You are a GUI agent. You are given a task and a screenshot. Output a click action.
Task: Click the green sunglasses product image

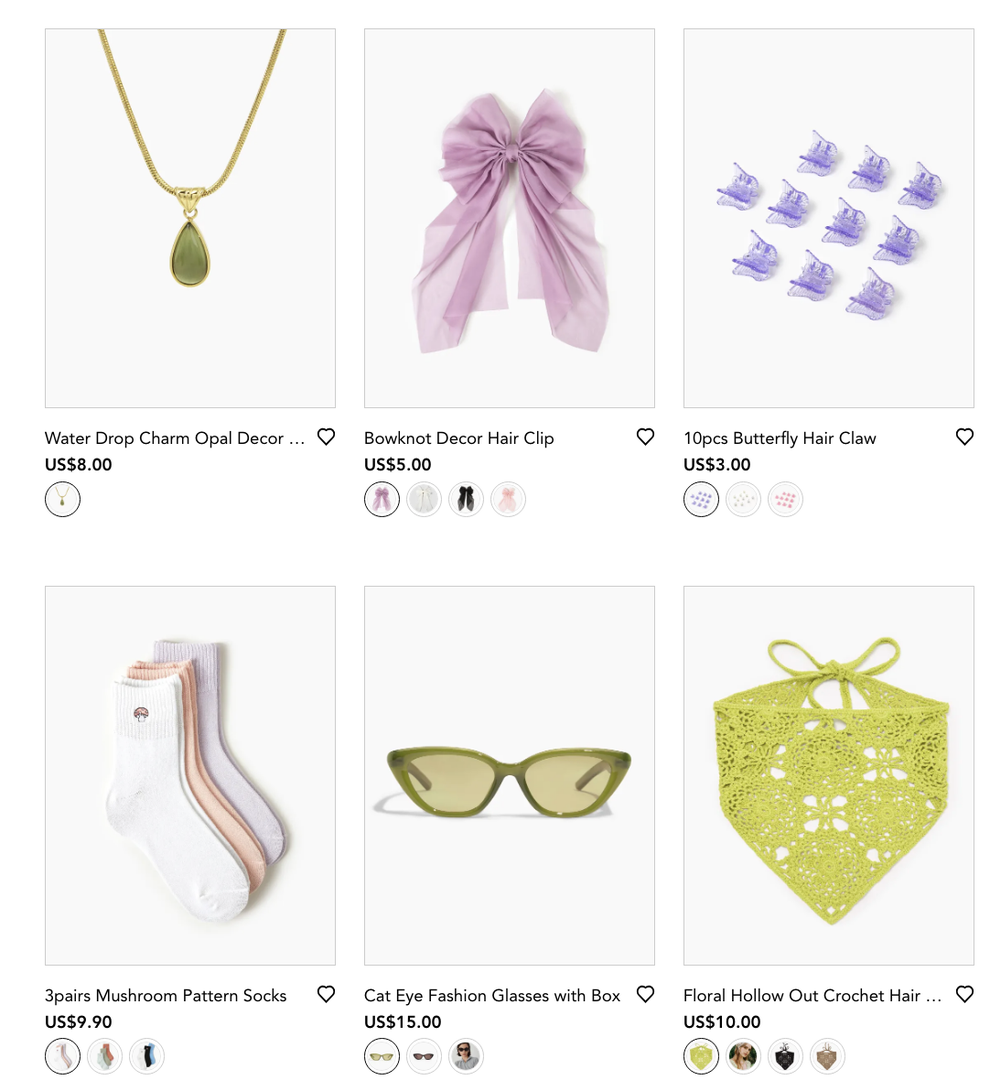509,776
